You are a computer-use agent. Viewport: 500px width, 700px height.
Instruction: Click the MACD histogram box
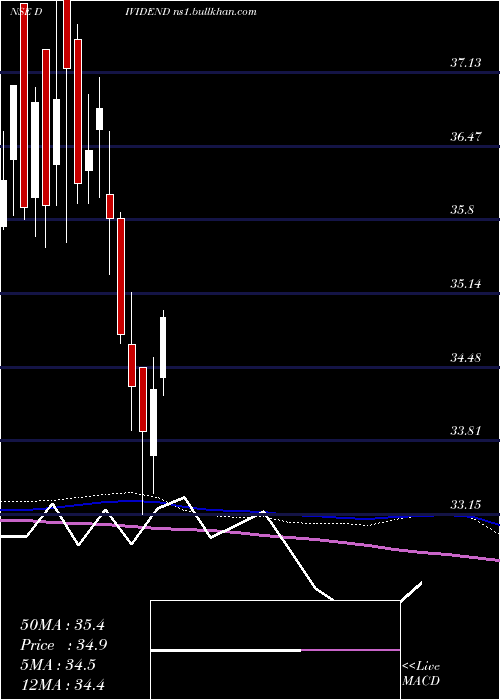pos(275,650)
